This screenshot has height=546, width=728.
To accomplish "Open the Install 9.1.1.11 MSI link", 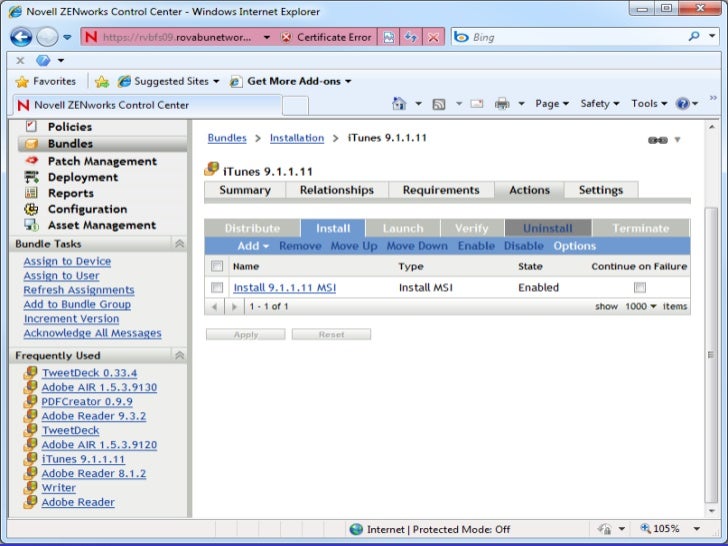I will 285,288.
